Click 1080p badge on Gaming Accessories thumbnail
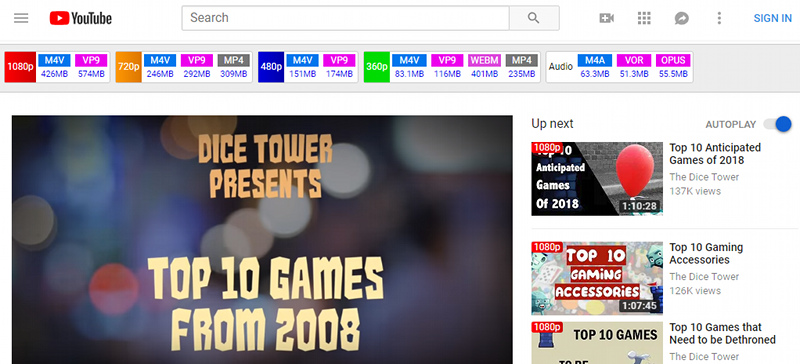This screenshot has width=800, height=364. (547, 247)
